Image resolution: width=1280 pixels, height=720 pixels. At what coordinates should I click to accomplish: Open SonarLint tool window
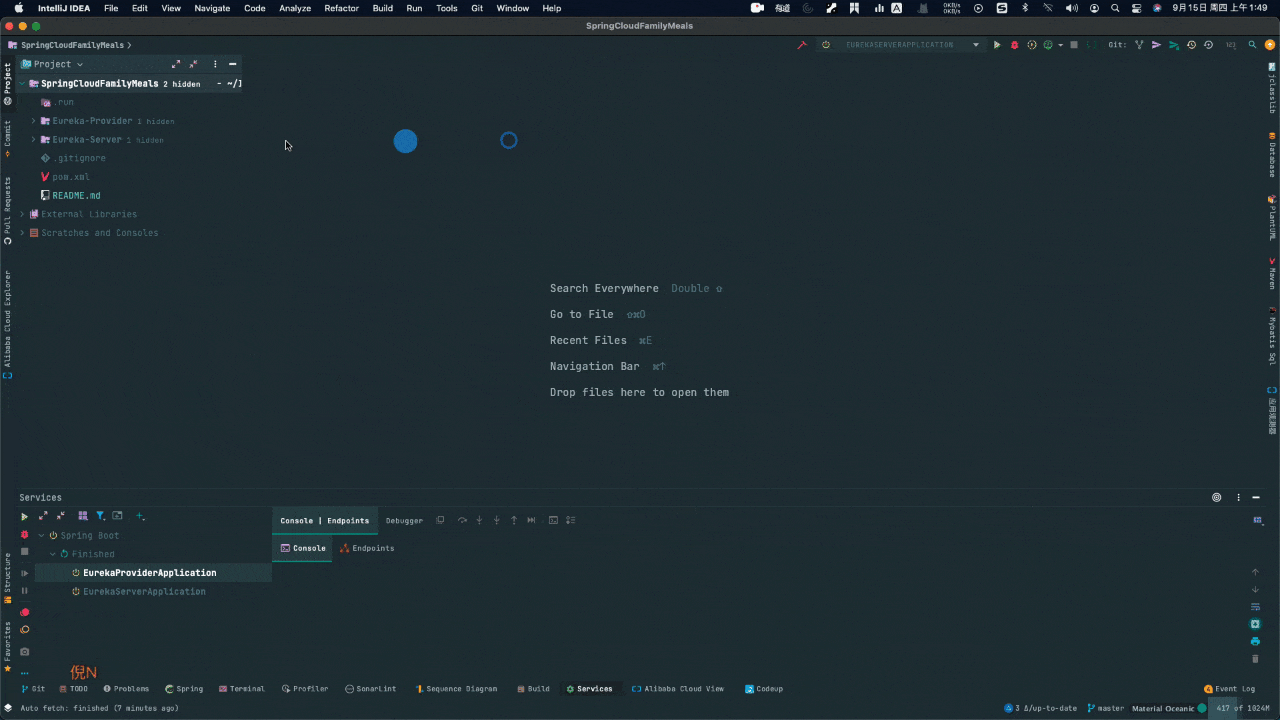(x=370, y=689)
